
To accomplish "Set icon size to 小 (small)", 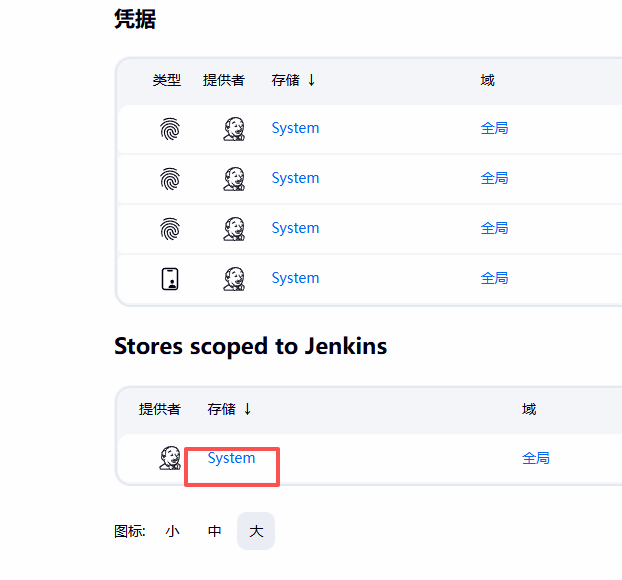I will [x=173, y=531].
